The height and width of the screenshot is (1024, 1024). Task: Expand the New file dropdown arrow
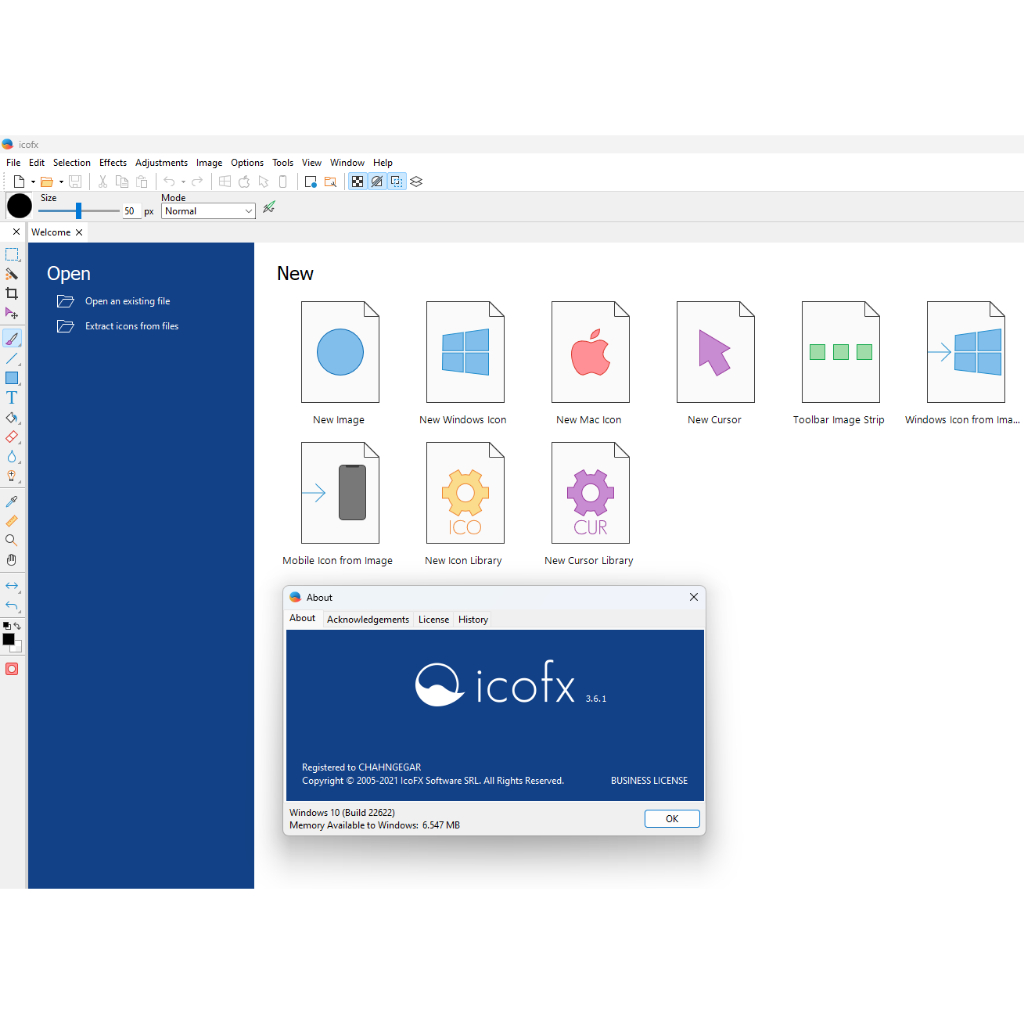tap(32, 182)
